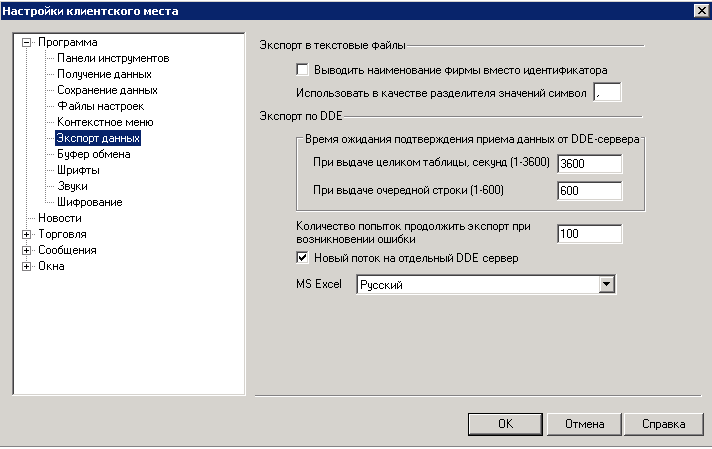Open Сохранение данных settings
This screenshot has height=449, width=712.
[x=107, y=90]
